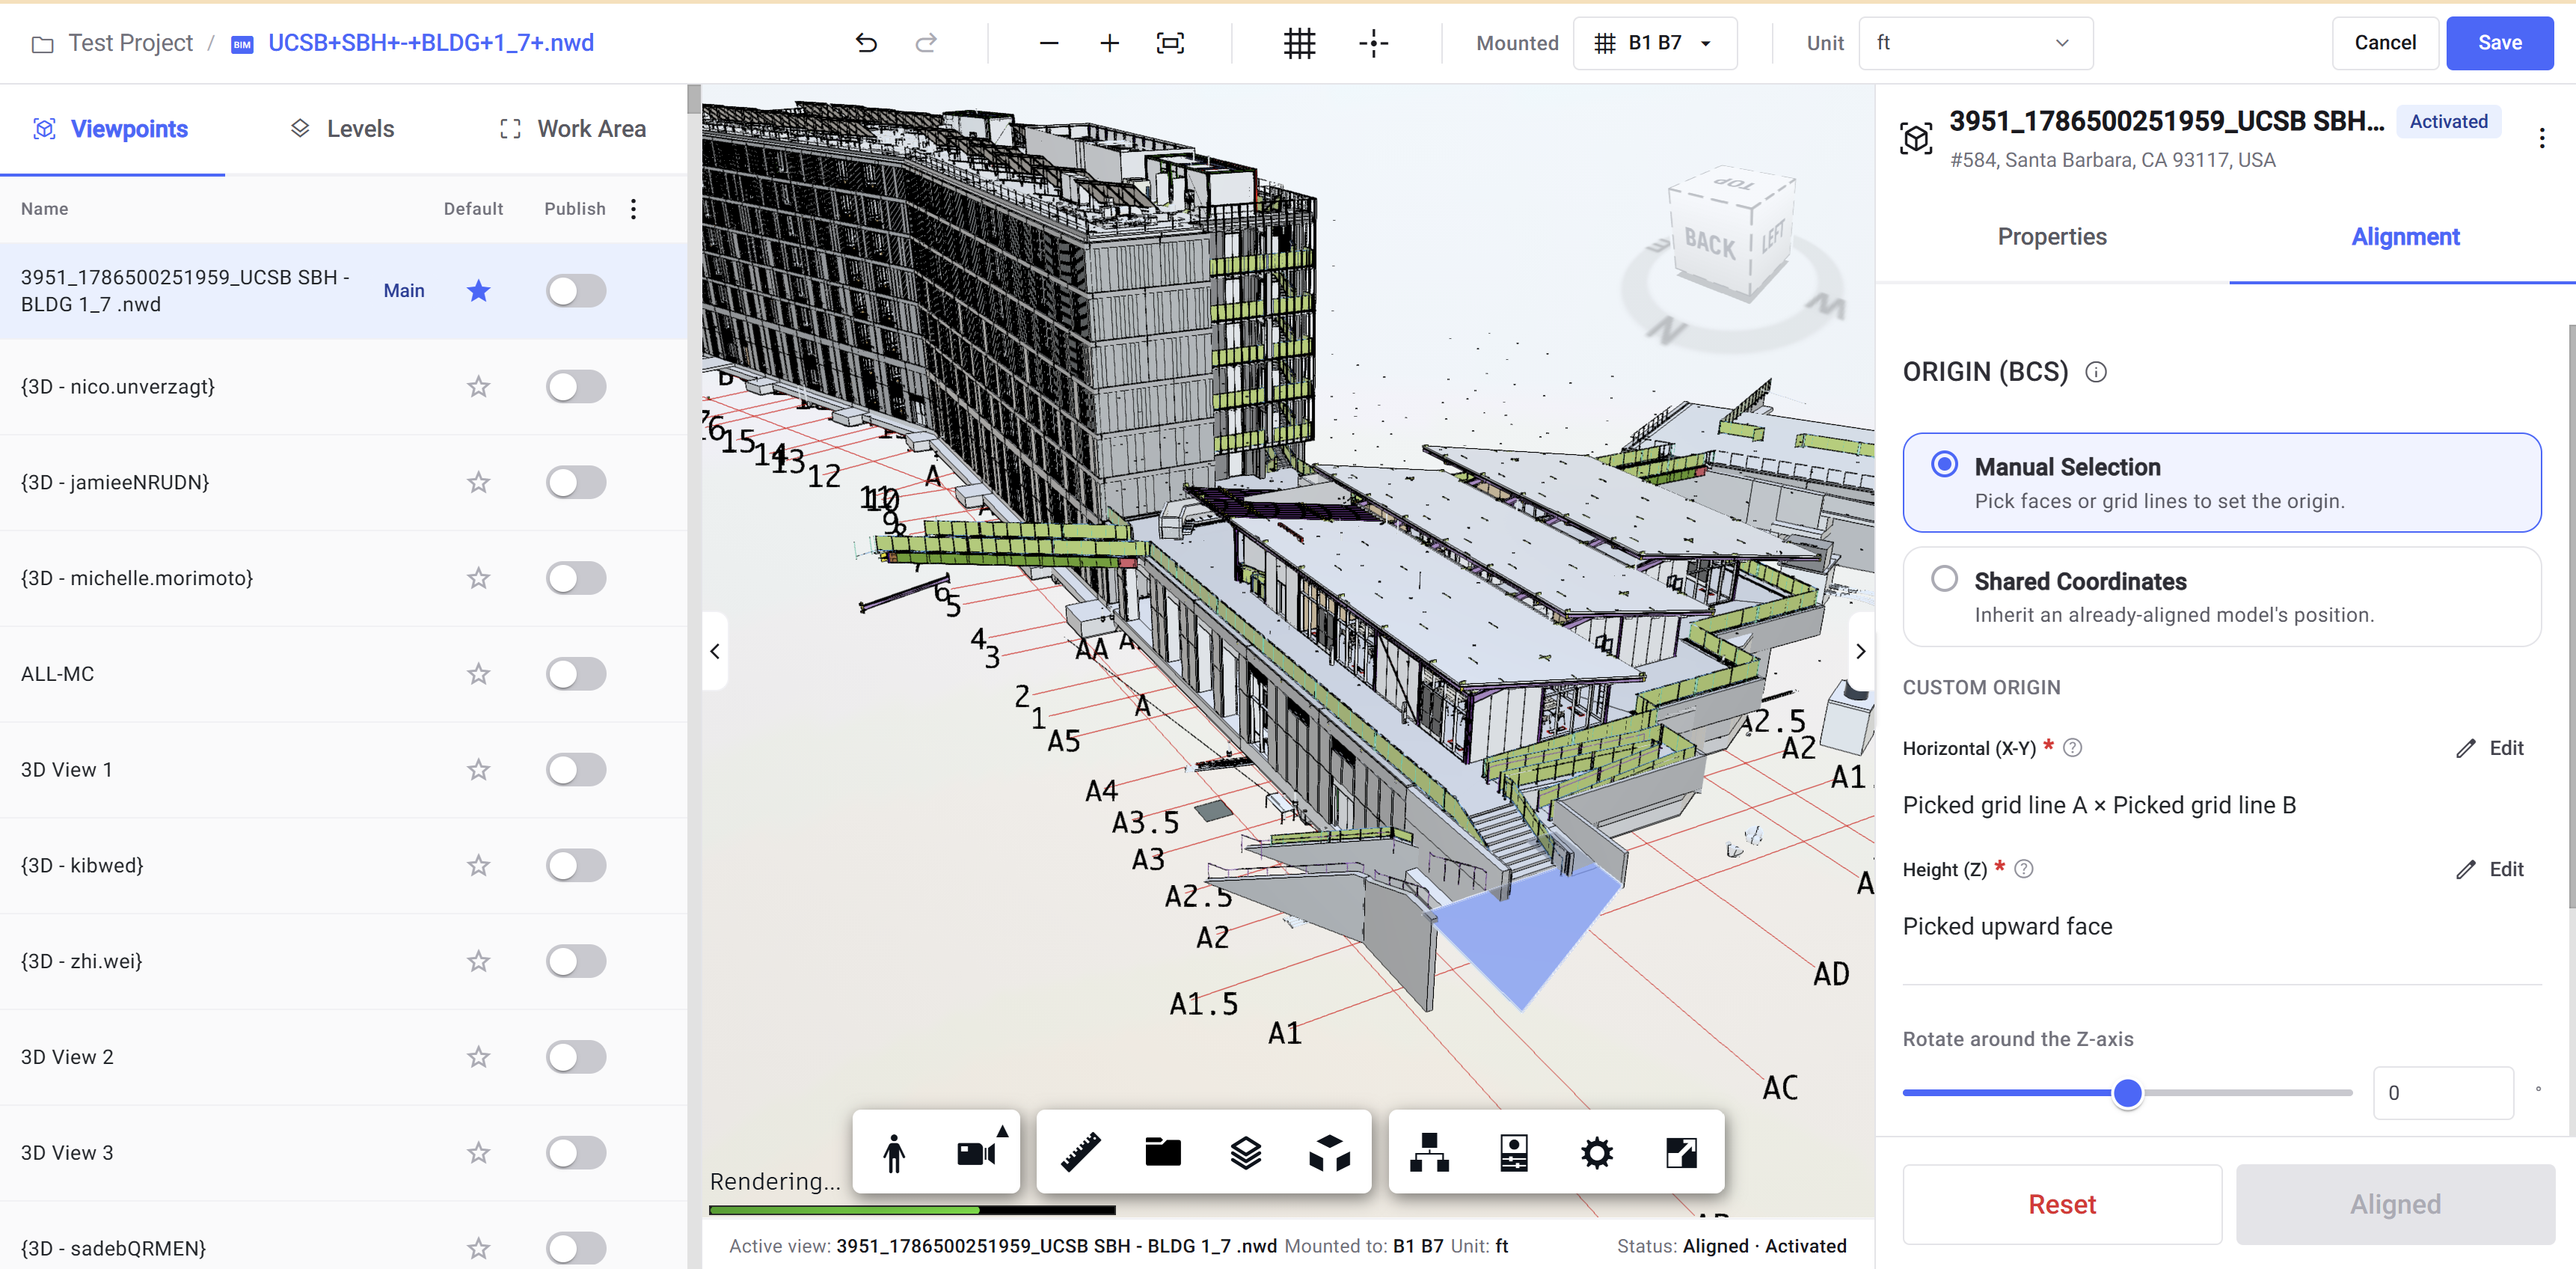
Task: Open the Mounted B1 B7 dropdown
Action: [1654, 43]
